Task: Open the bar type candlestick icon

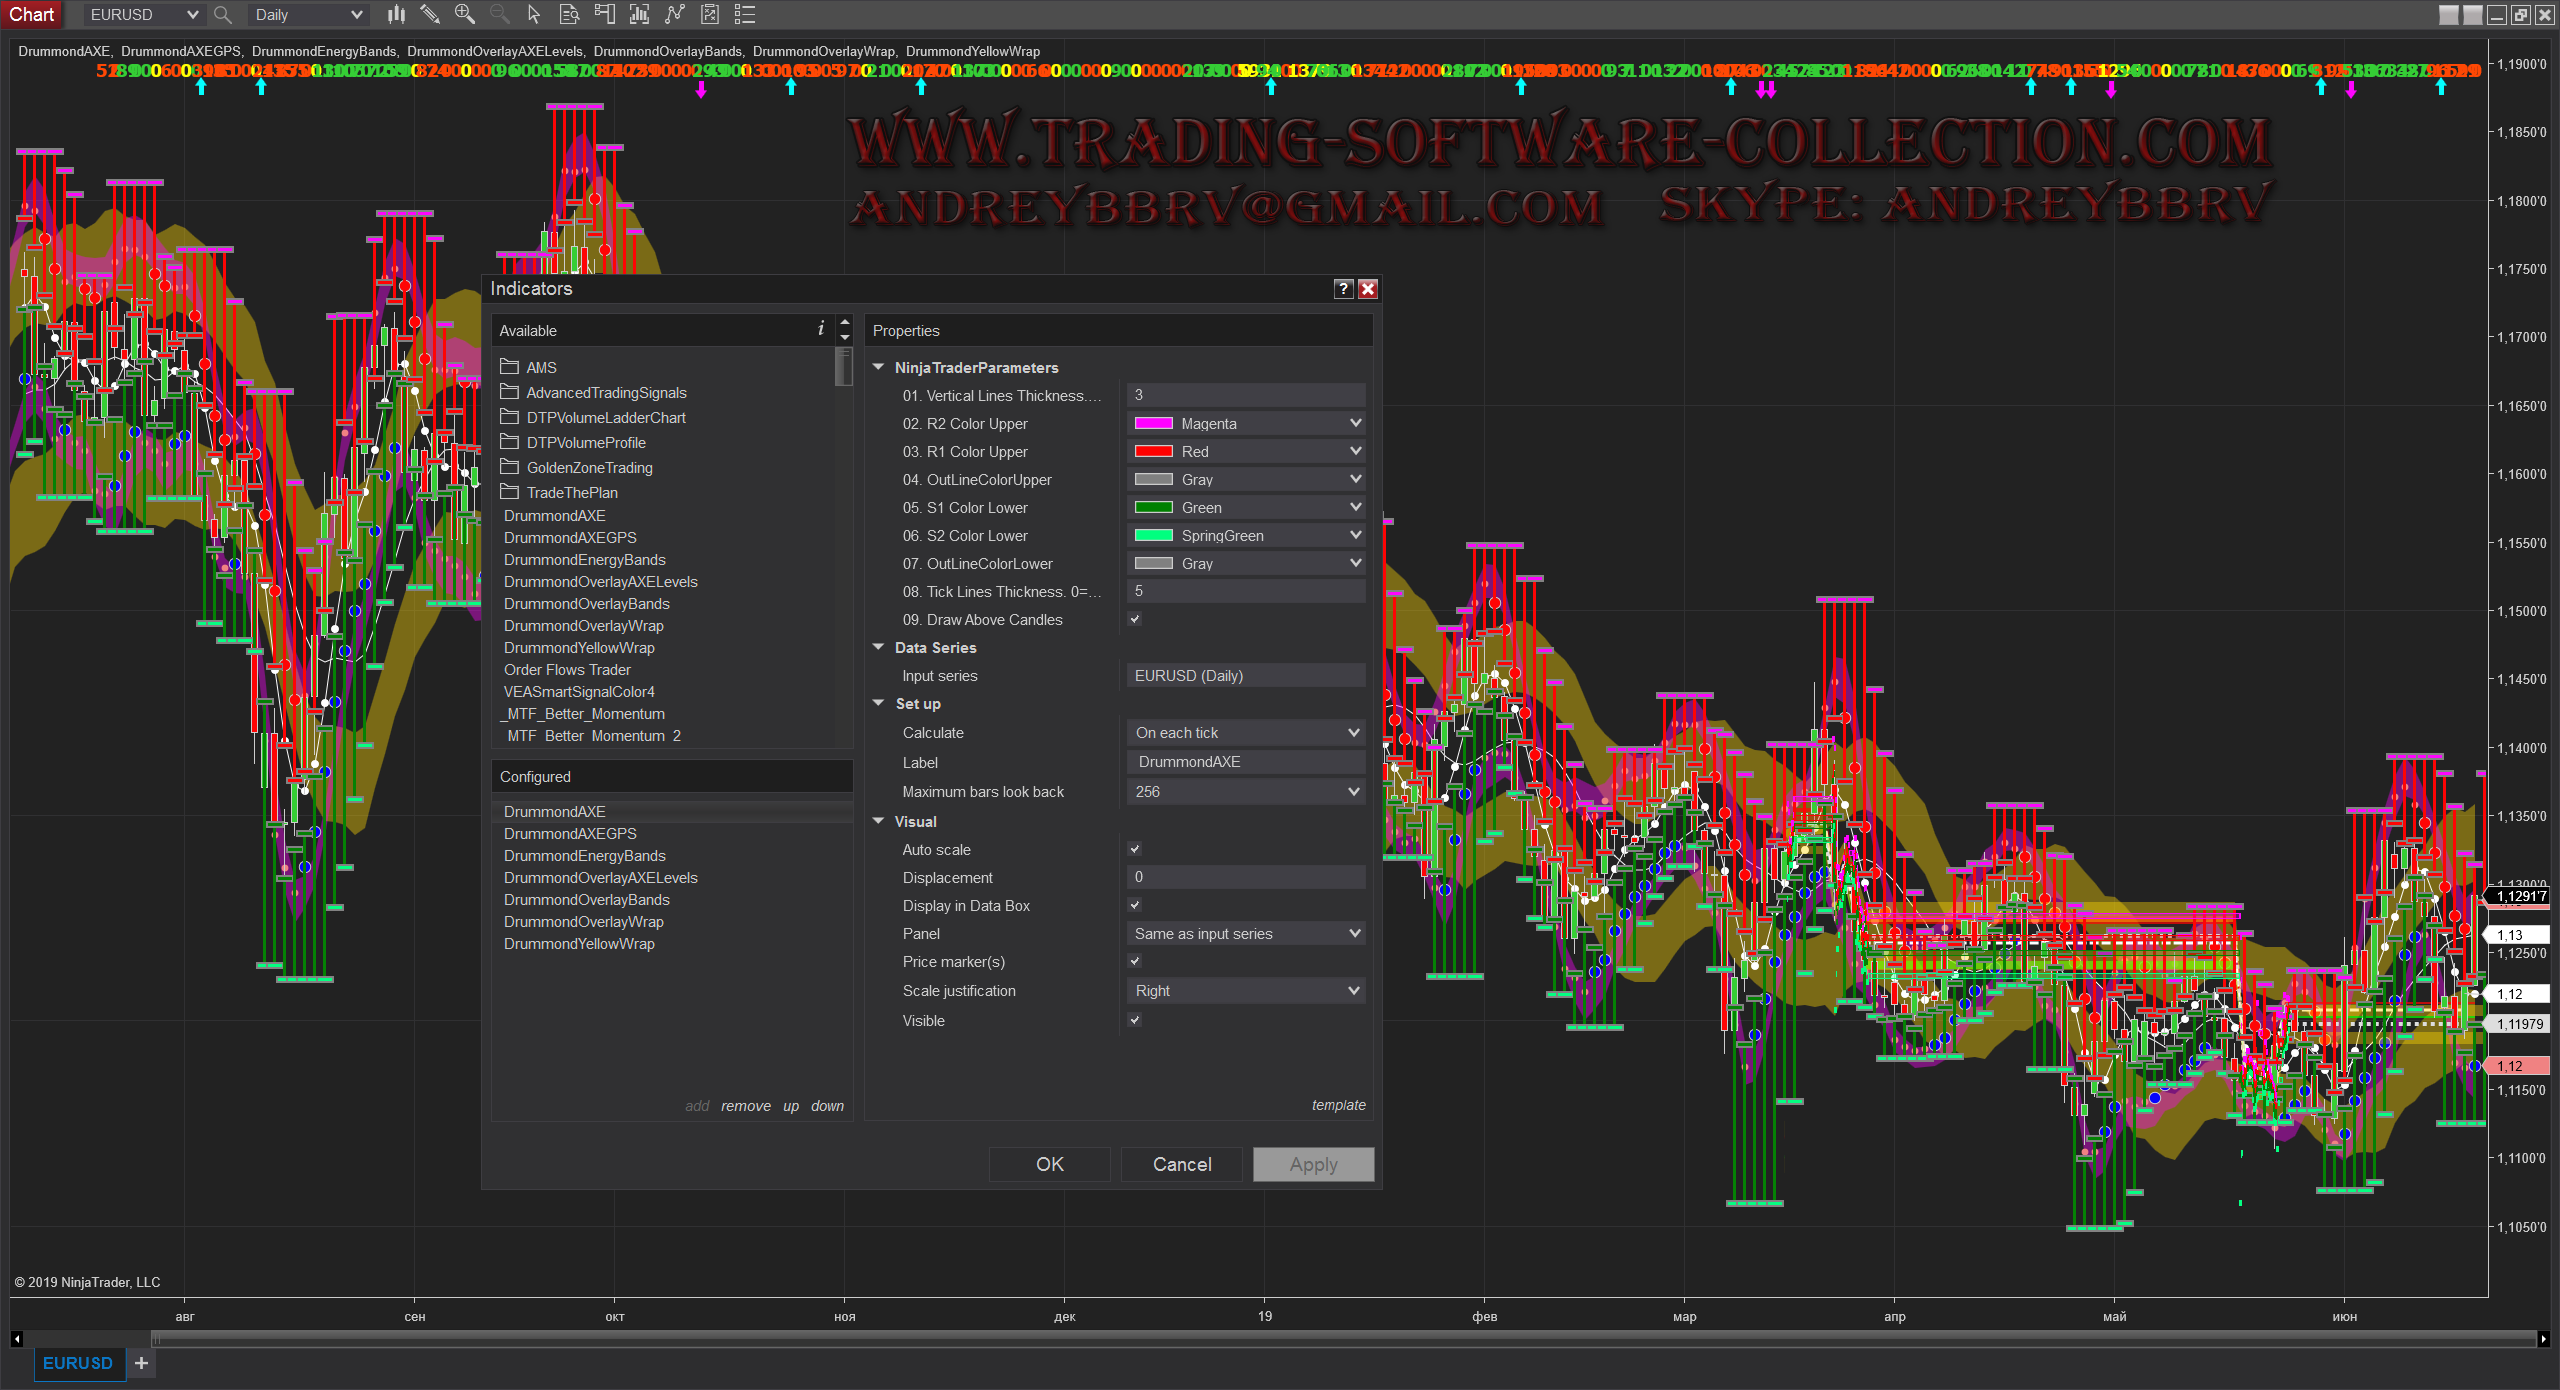Action: pyautogui.click(x=397, y=14)
